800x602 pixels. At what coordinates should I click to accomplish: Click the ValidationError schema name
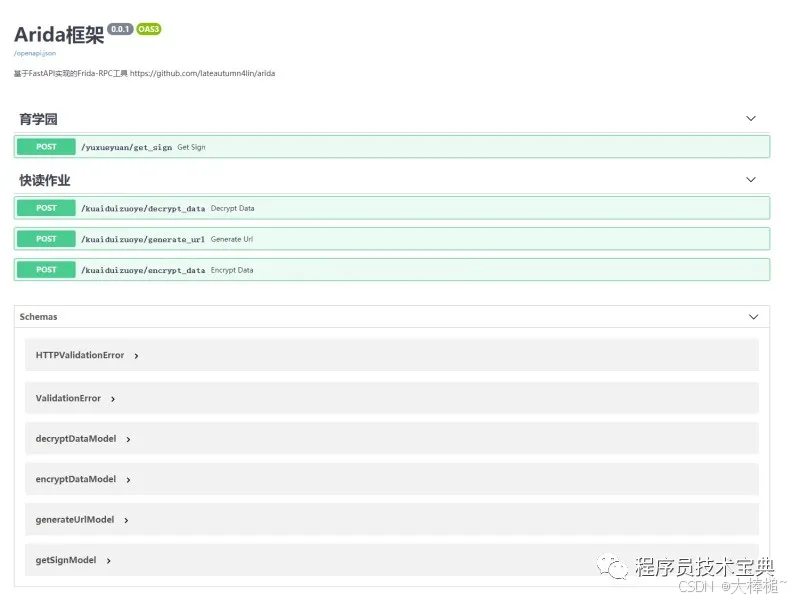68,398
